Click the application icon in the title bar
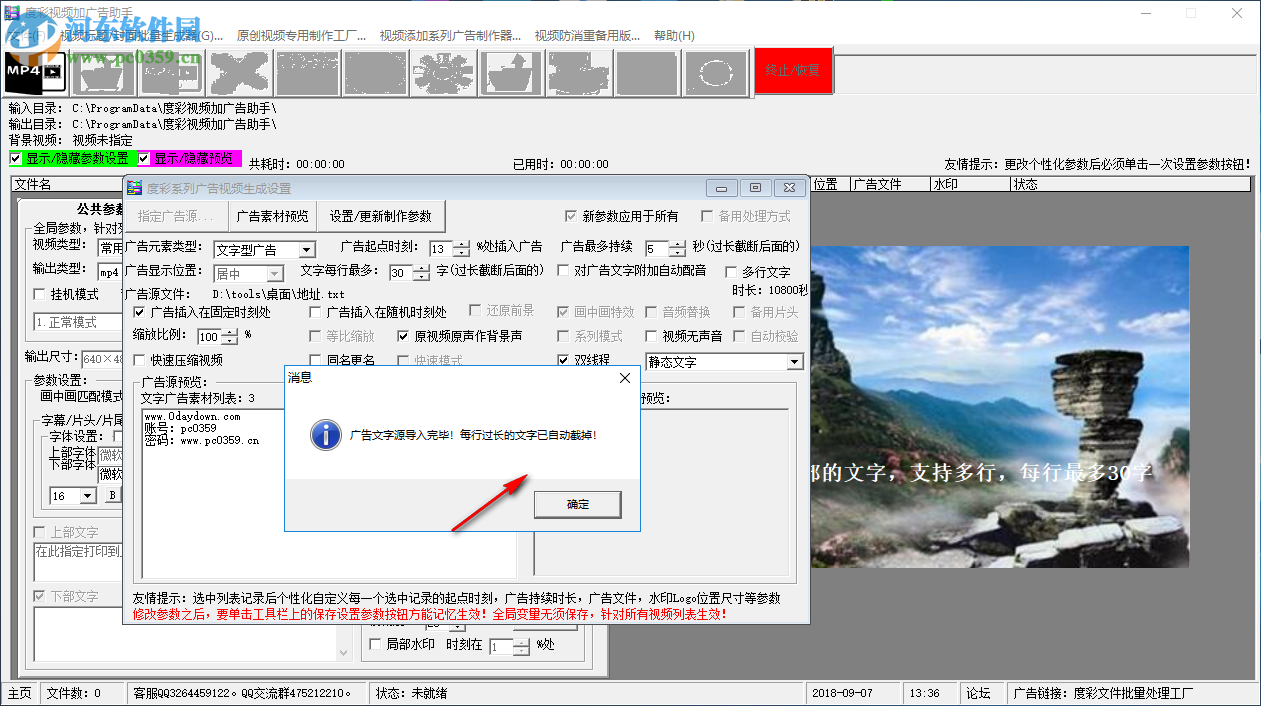The image size is (1261, 706). (x=10, y=10)
